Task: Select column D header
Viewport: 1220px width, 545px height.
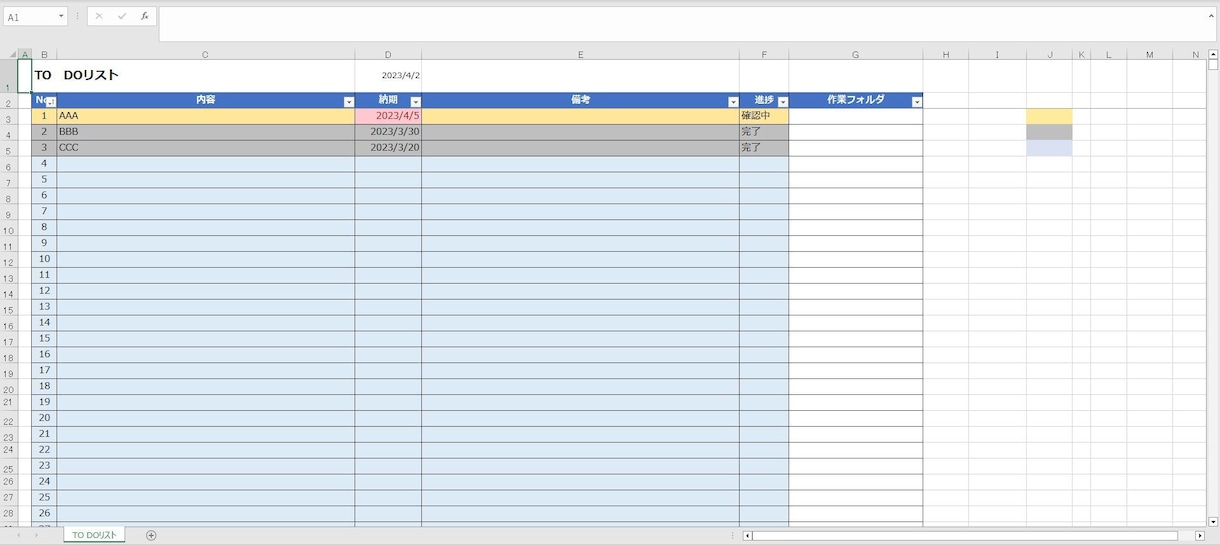Action: click(388, 54)
